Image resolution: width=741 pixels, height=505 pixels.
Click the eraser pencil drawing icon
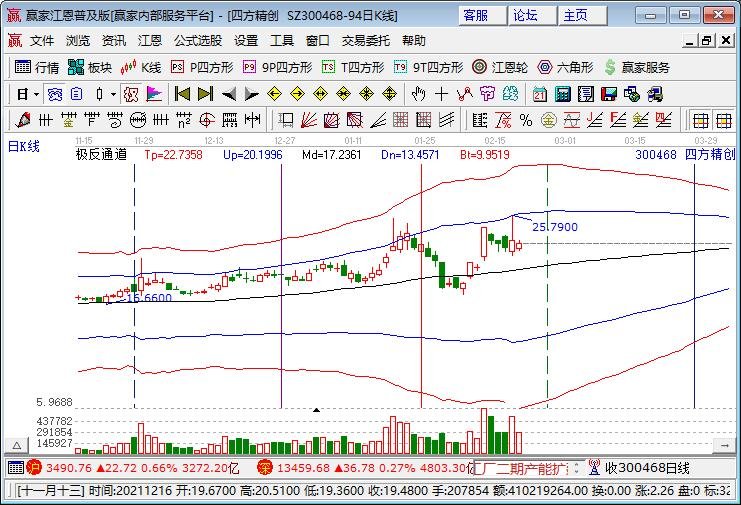pos(23,120)
